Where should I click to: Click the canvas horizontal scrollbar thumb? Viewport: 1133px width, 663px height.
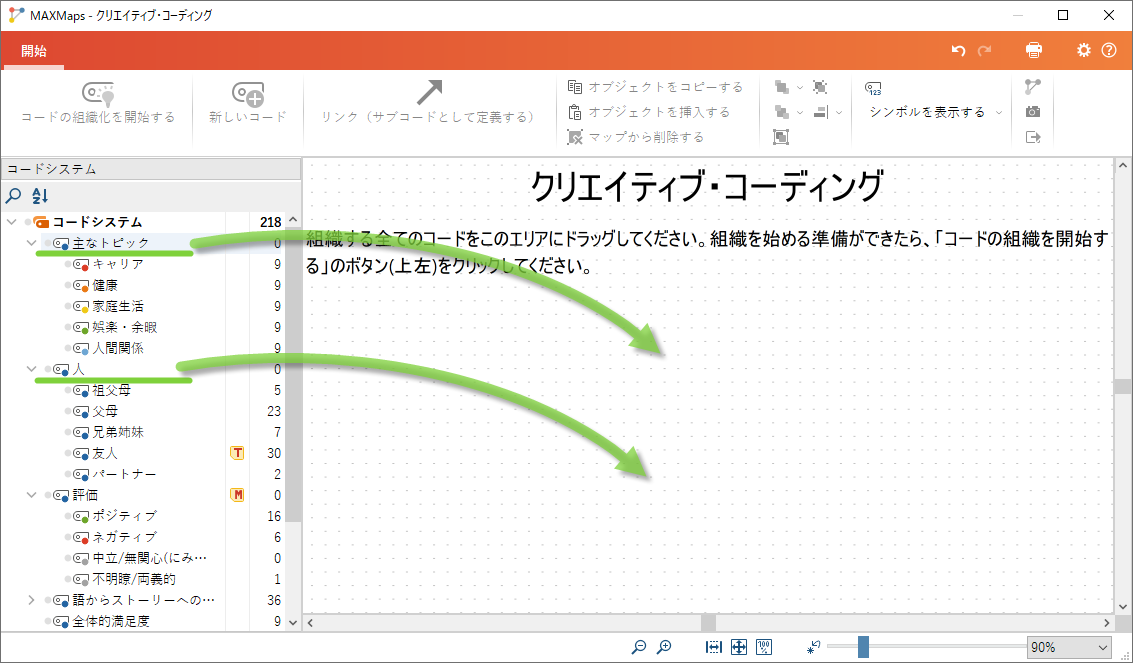[708, 623]
